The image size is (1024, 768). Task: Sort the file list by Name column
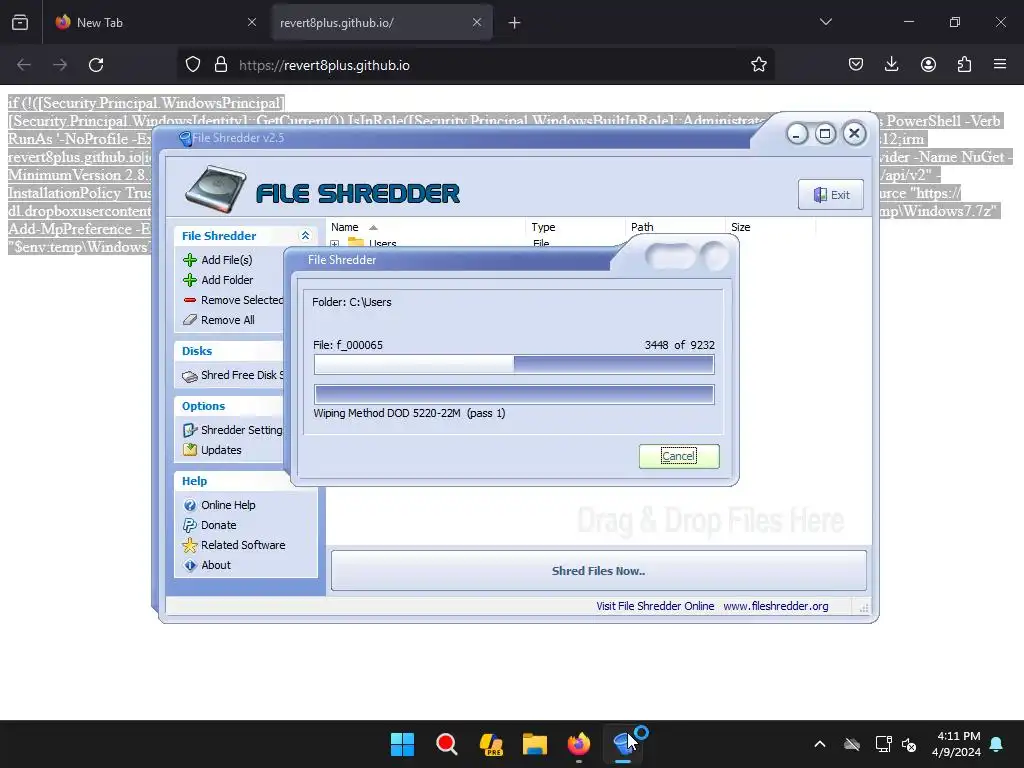tap(426, 227)
